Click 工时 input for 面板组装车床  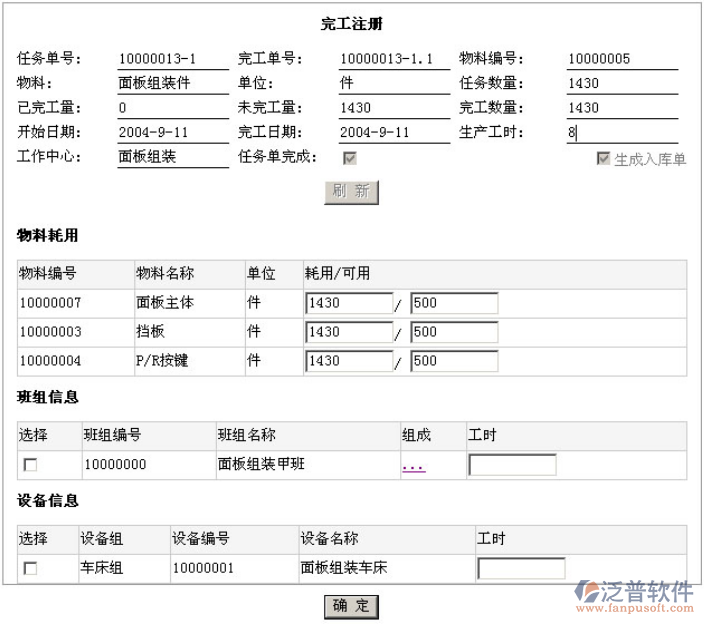[521, 569]
